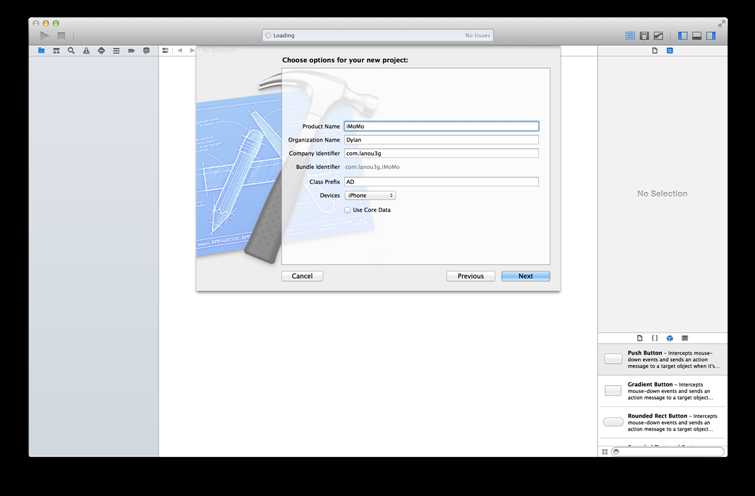Click the Organization Name field
Image resolution: width=755 pixels, height=496 pixels.
(442, 140)
